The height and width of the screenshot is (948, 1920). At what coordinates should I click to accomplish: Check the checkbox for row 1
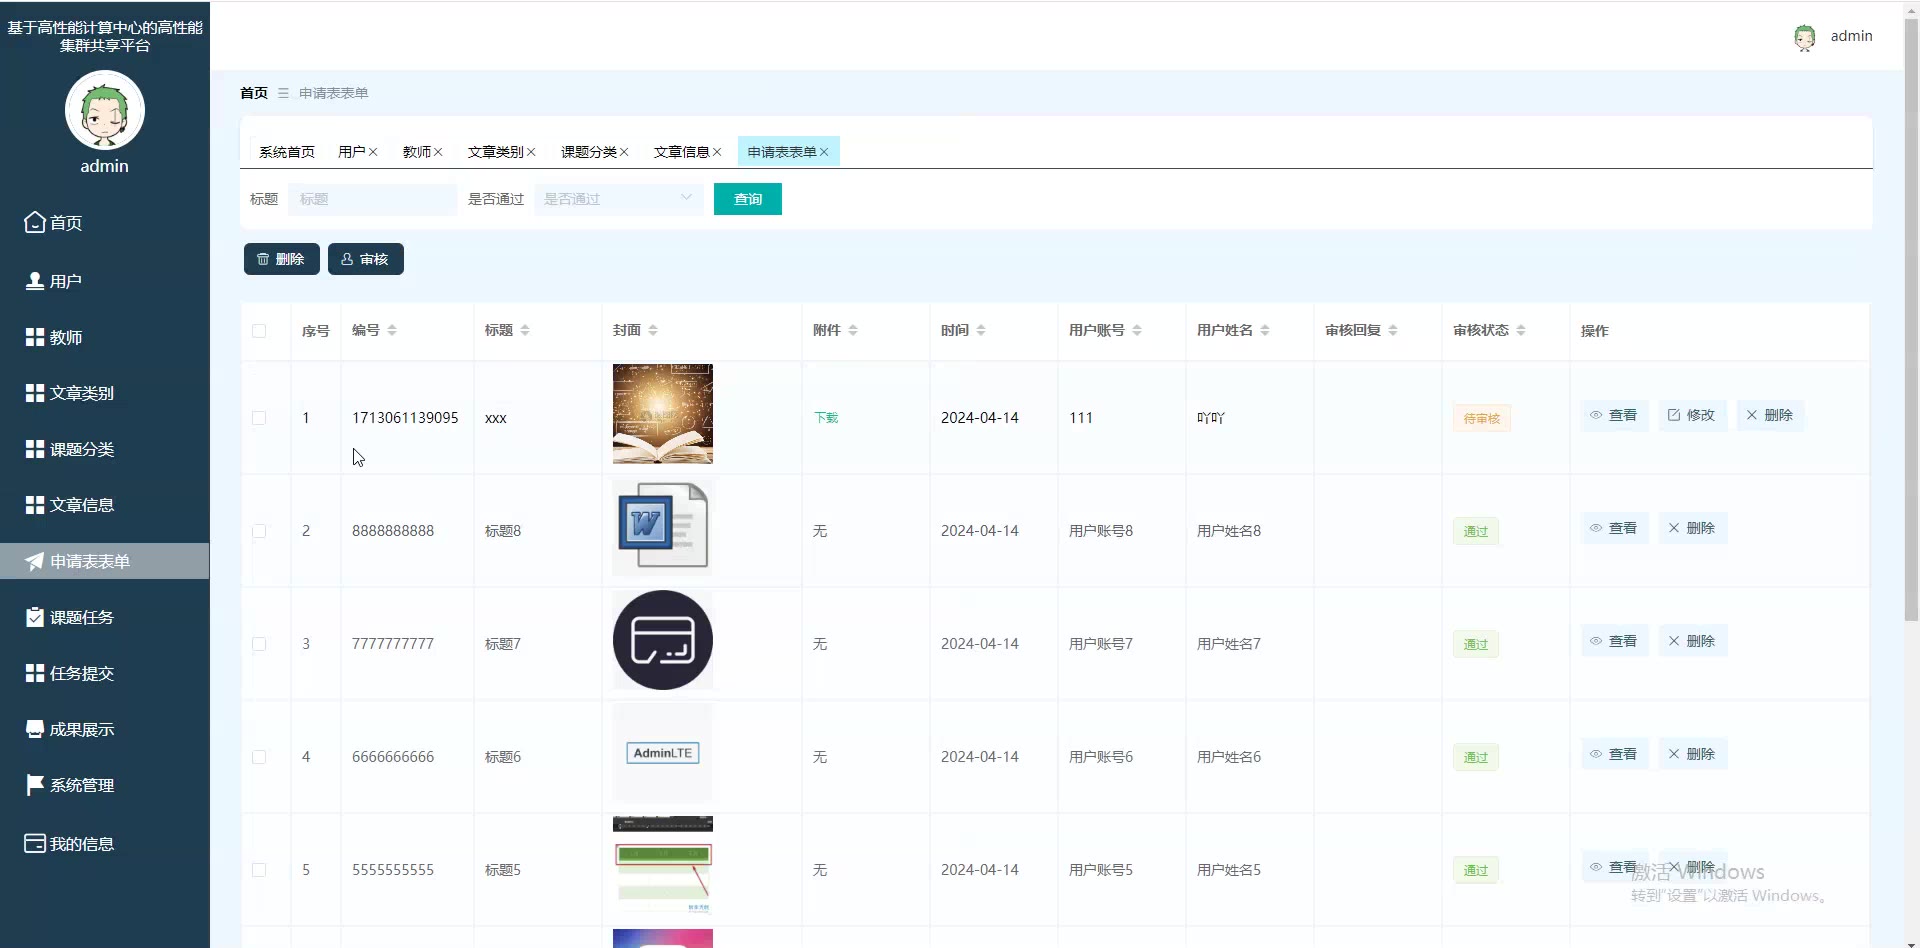pos(259,418)
